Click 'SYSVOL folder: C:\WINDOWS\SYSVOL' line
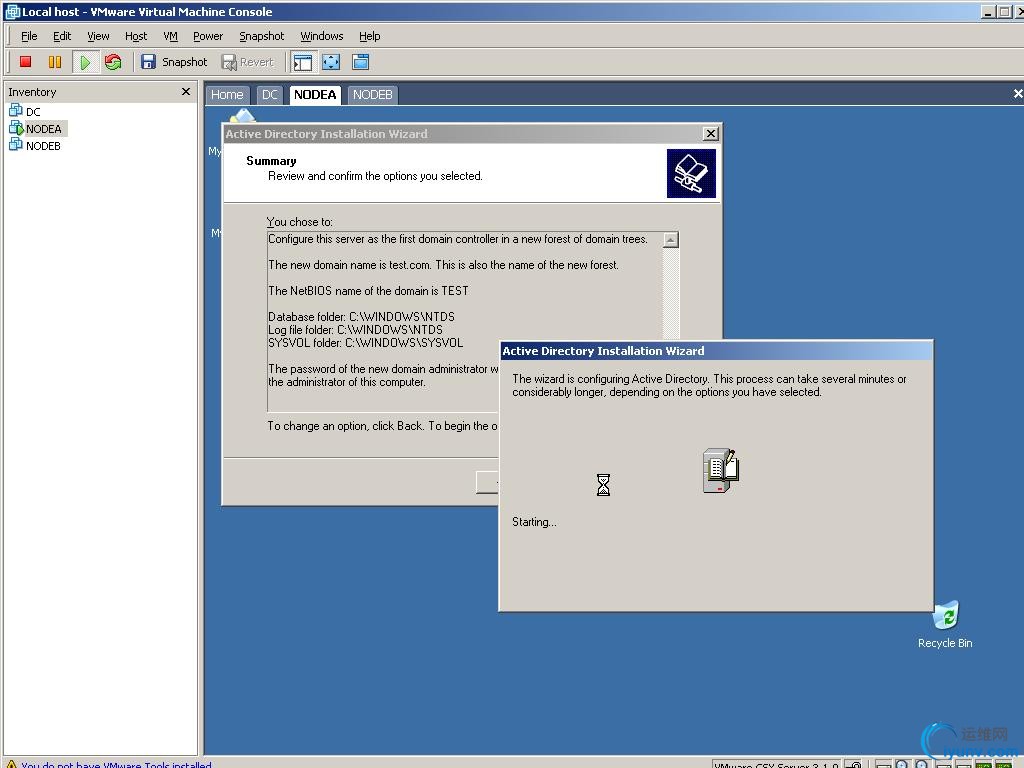 (x=366, y=343)
